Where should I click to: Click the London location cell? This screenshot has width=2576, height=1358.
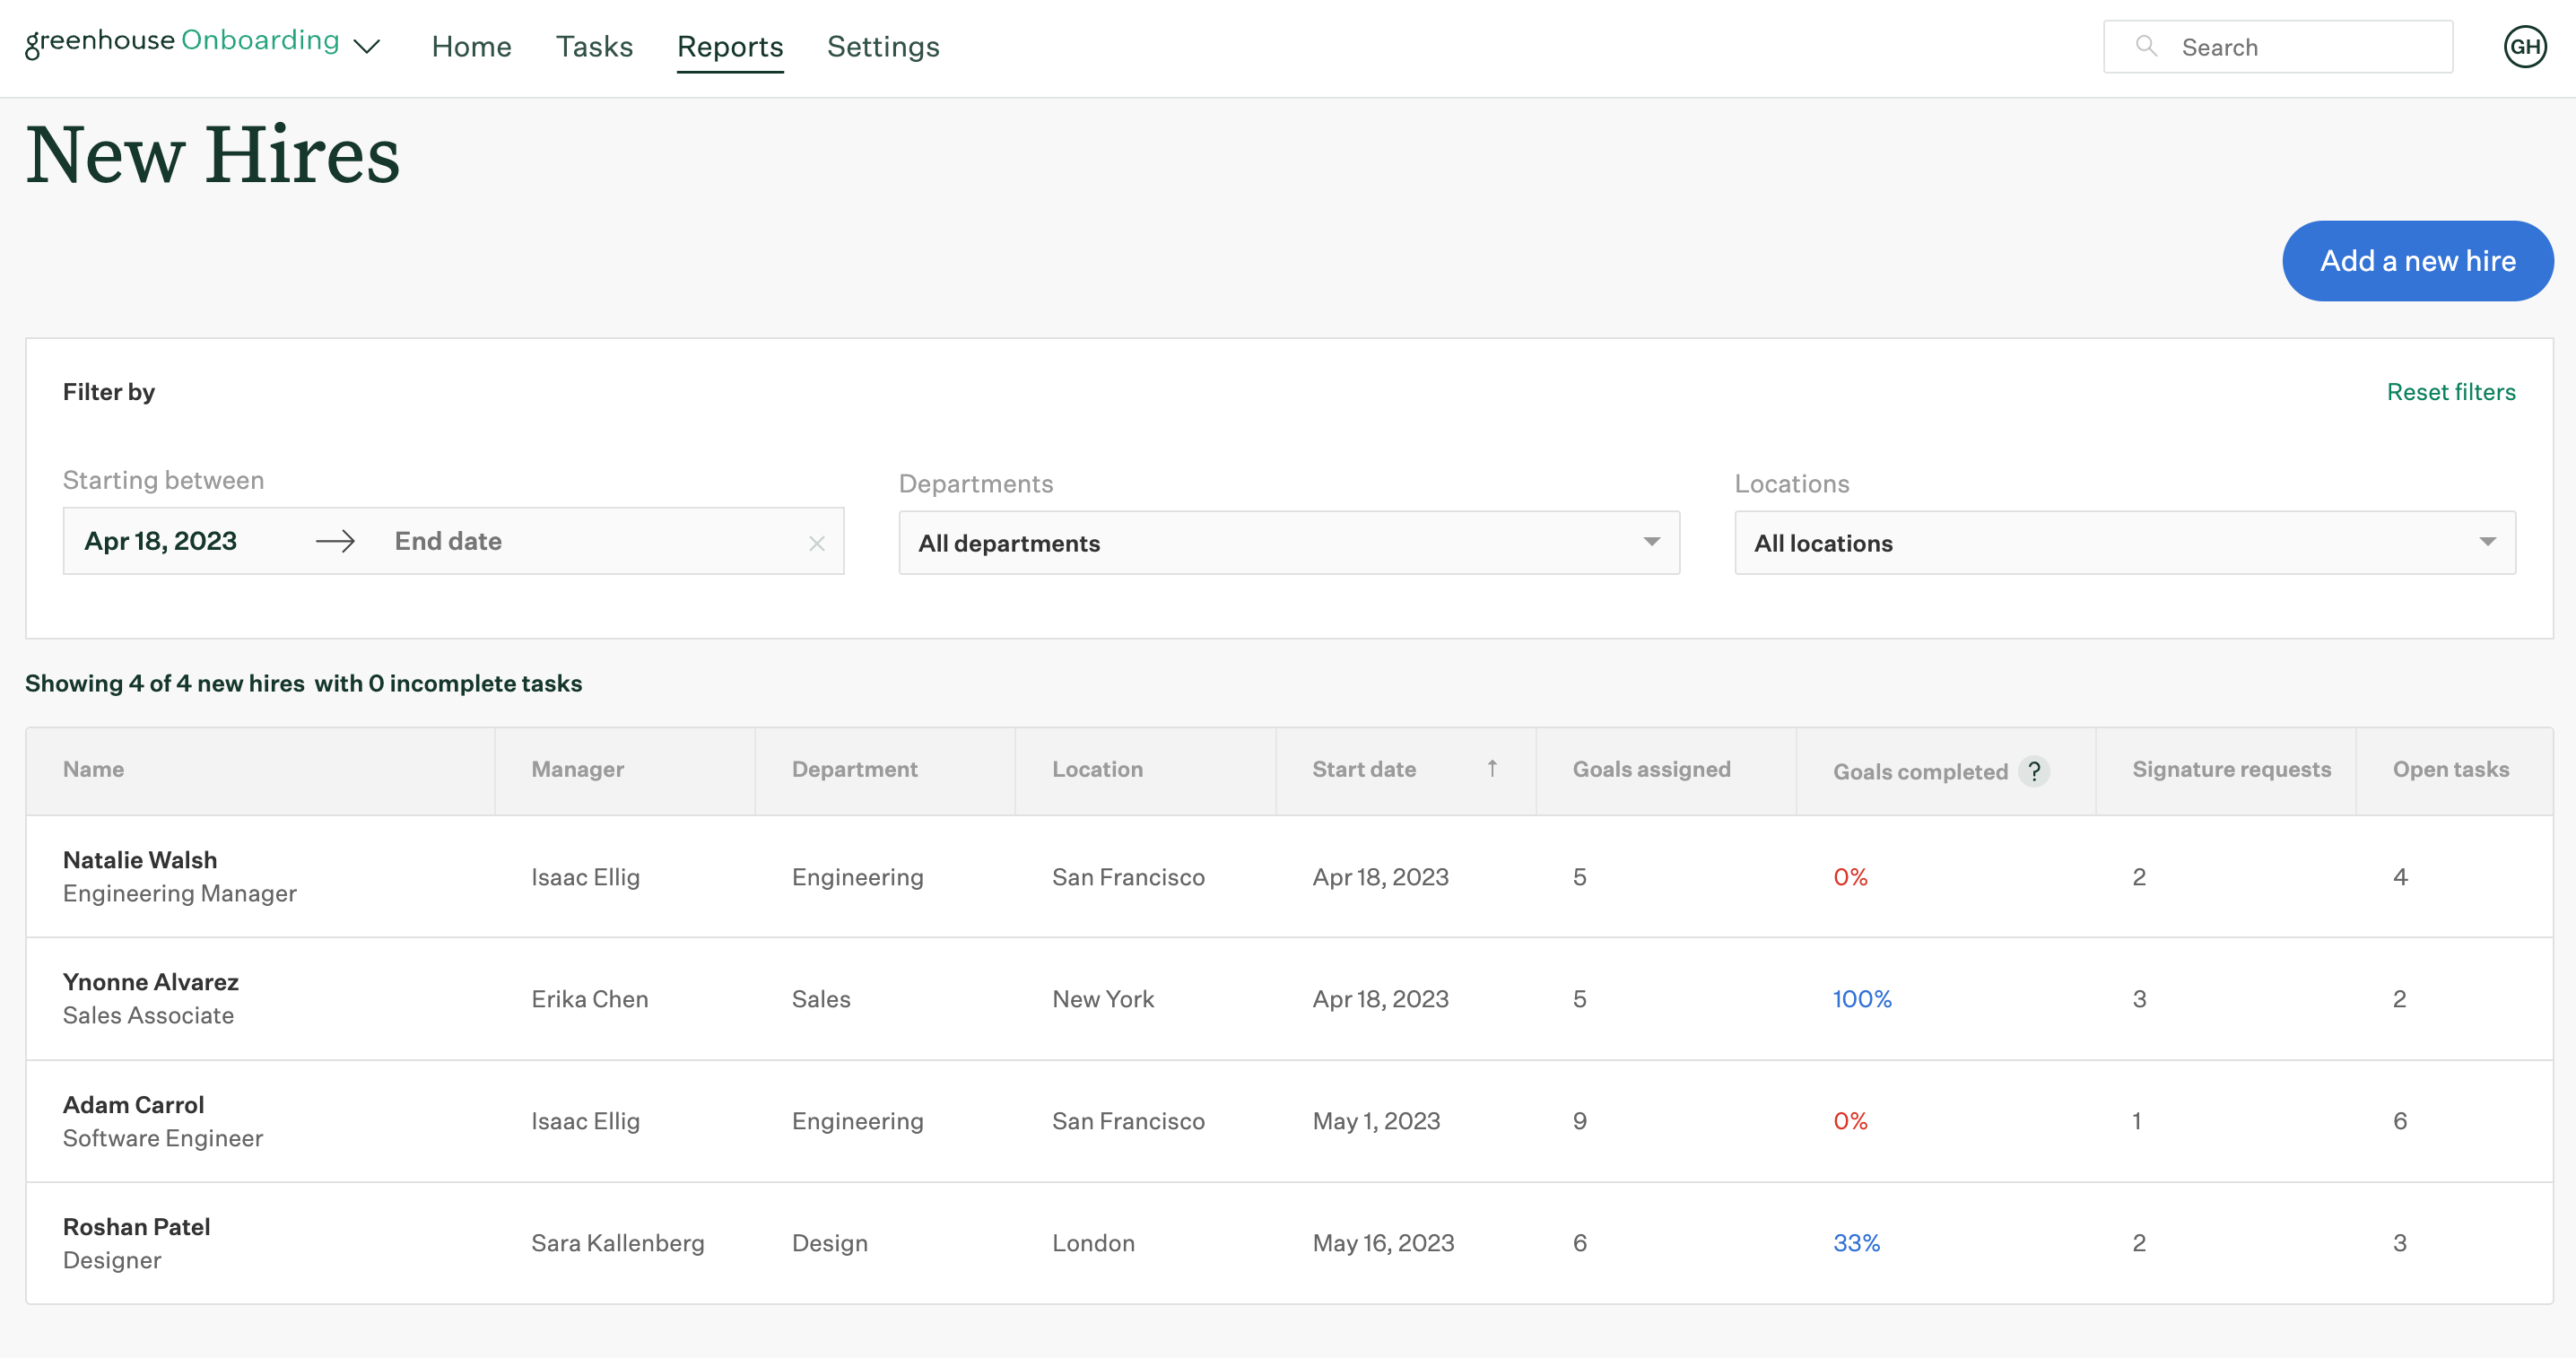click(1093, 1243)
